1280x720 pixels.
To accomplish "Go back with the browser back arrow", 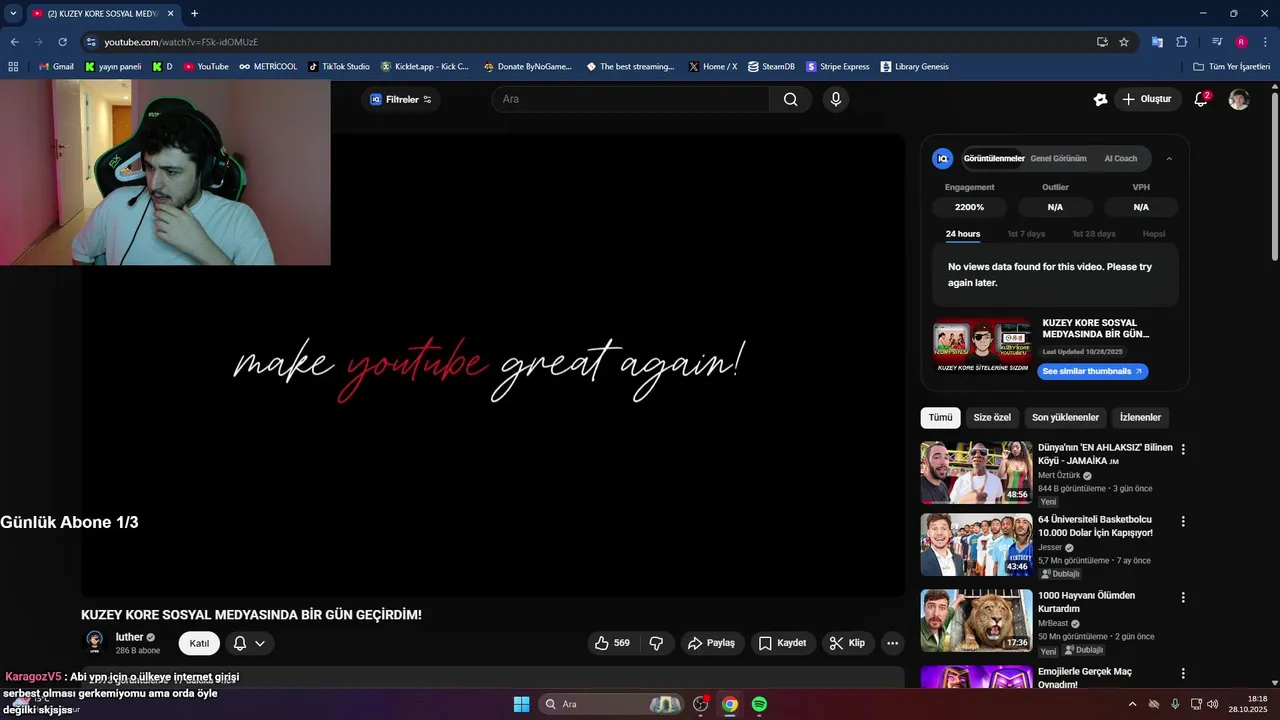I will coord(14,42).
